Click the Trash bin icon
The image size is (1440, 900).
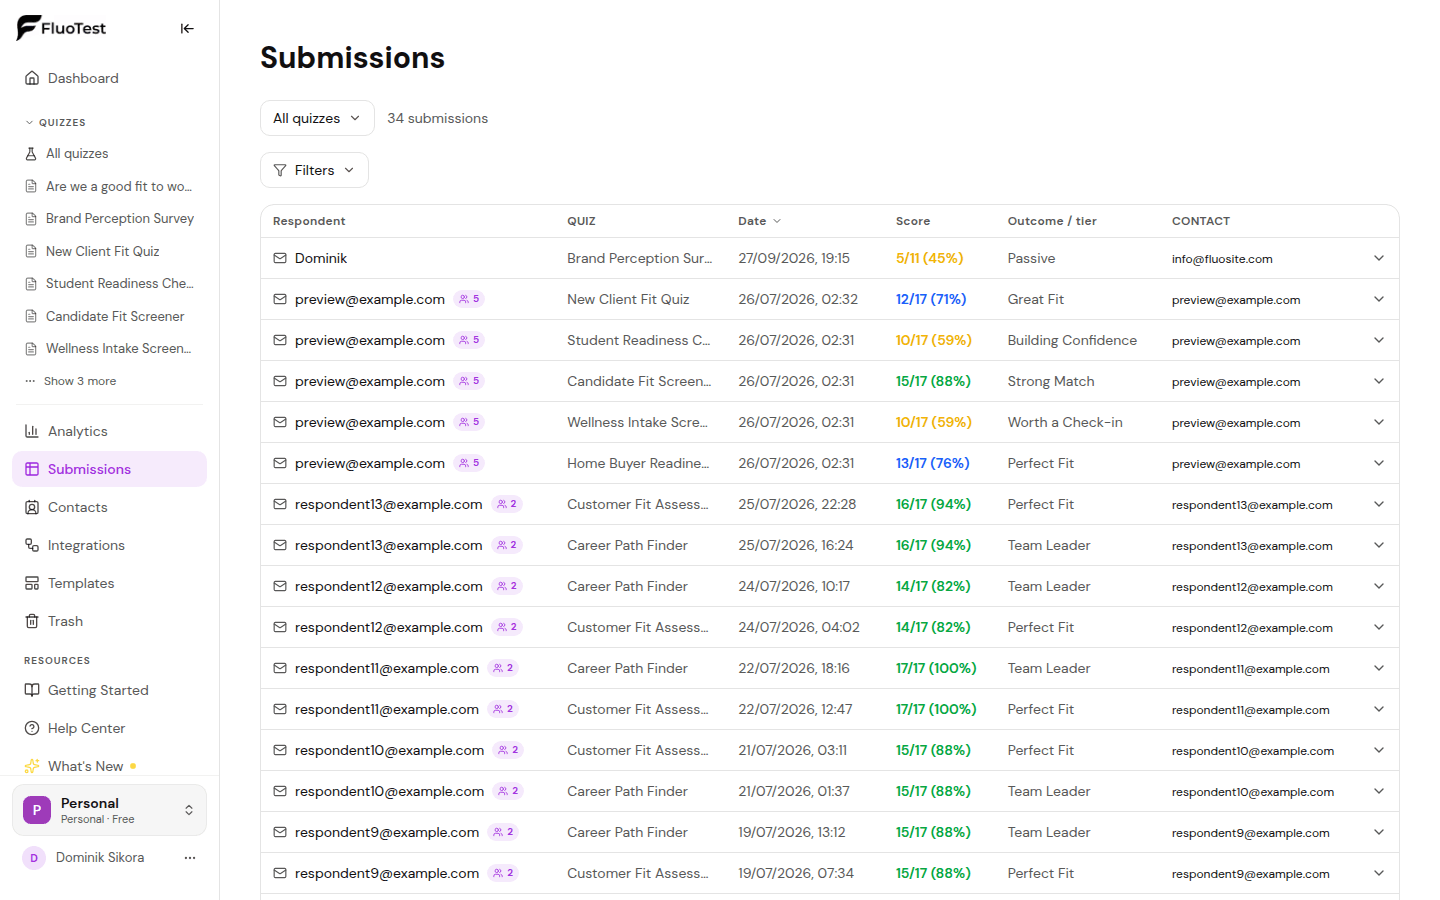(x=32, y=621)
